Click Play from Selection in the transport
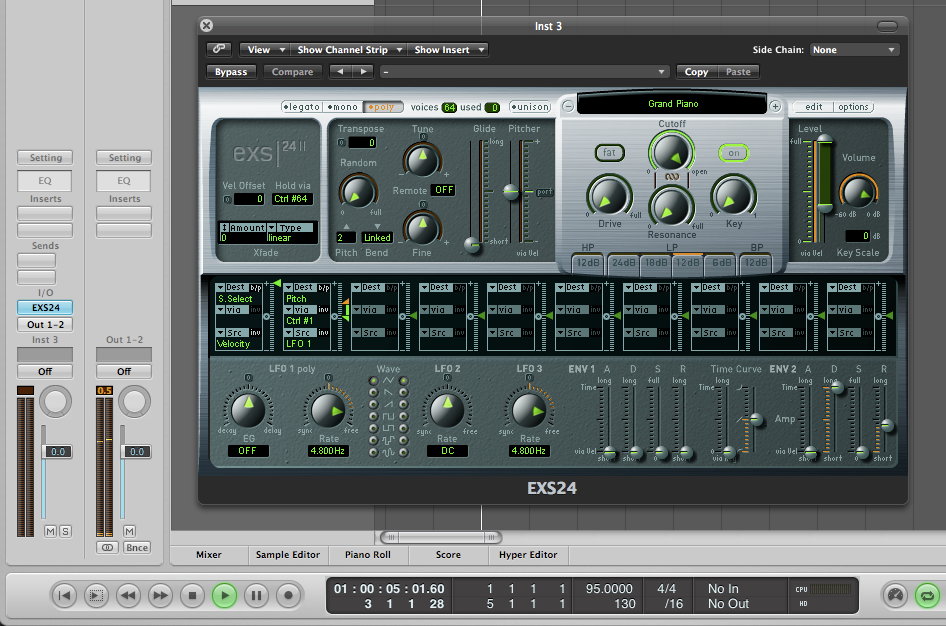Viewport: 946px width, 626px height. click(95, 596)
